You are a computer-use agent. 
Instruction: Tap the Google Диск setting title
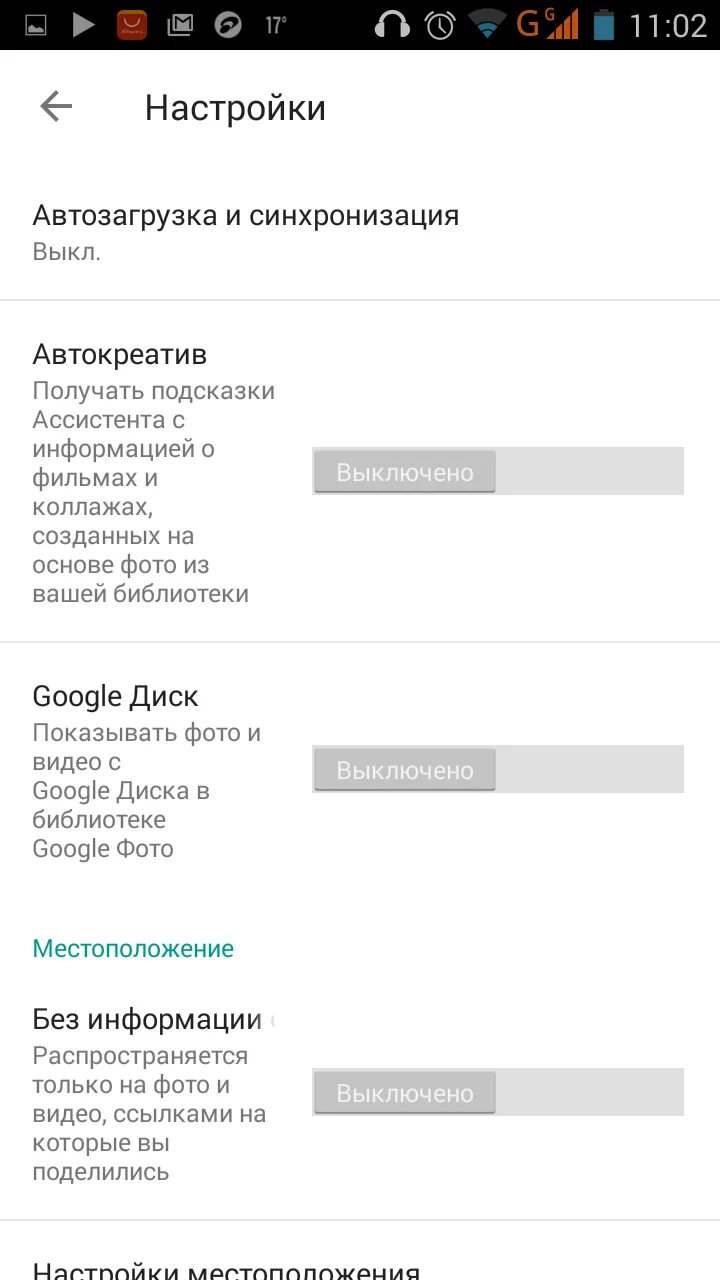point(115,696)
